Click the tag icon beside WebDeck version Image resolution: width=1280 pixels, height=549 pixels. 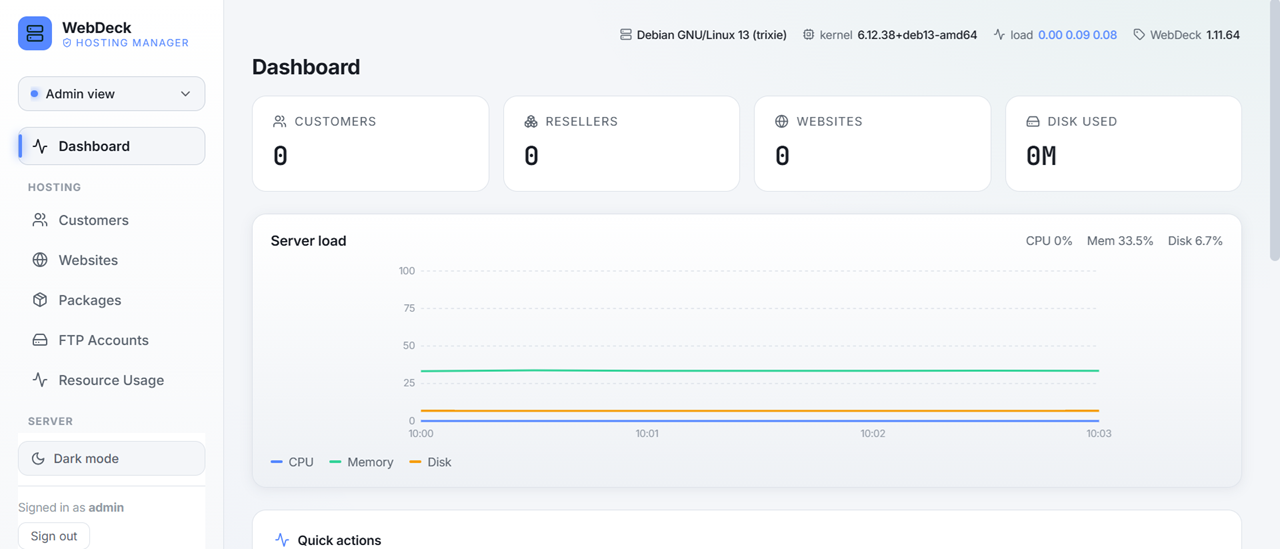click(1139, 34)
